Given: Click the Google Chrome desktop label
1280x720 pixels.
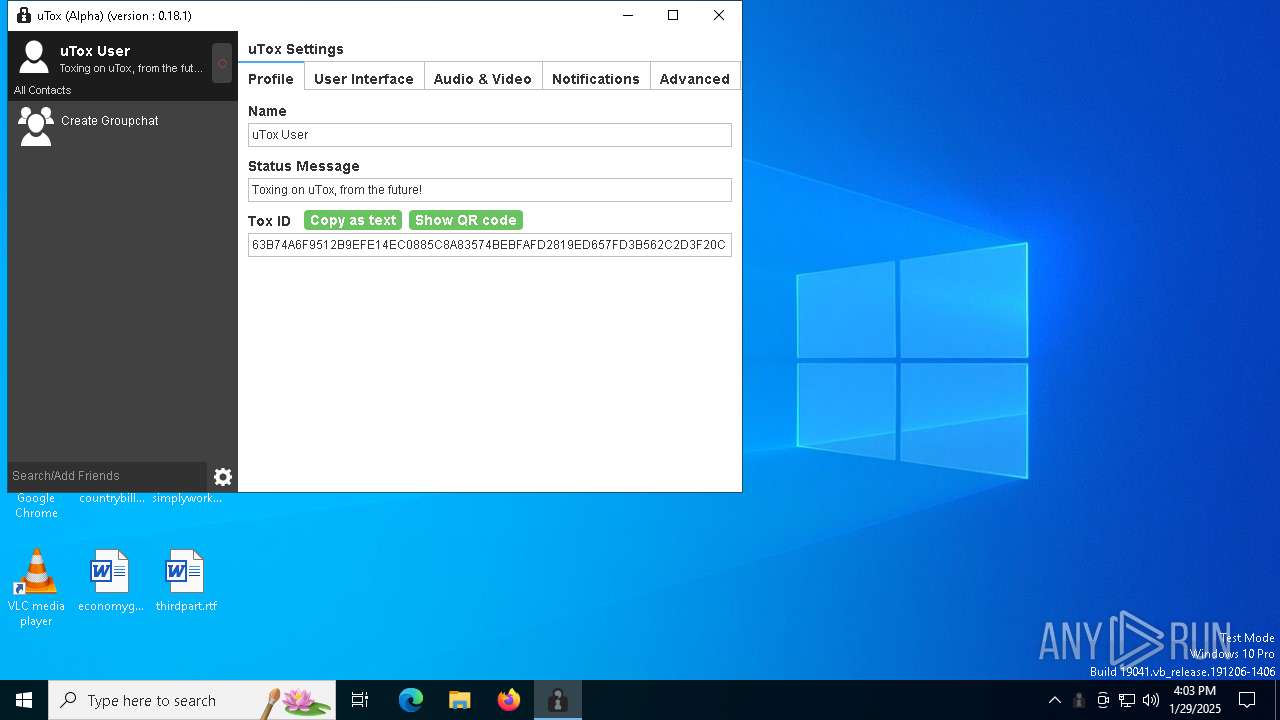Looking at the screenshot, I should point(36,506).
